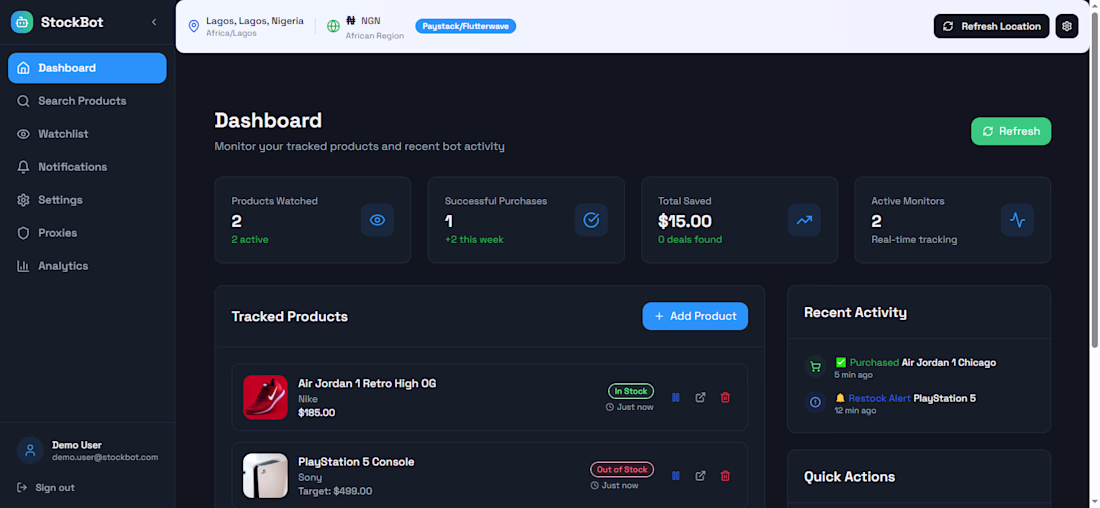Click the '2 active' green text
Viewport: 1100px width, 508px height.
250,240
